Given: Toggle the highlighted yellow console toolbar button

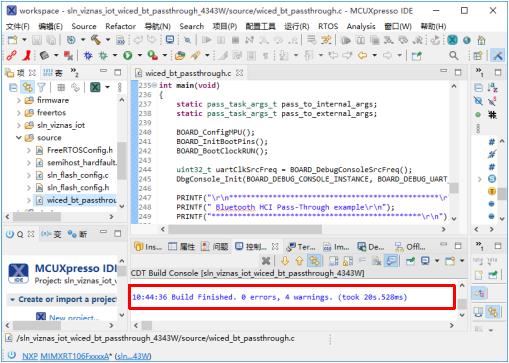Looking at the screenshot, I should point(314,260).
